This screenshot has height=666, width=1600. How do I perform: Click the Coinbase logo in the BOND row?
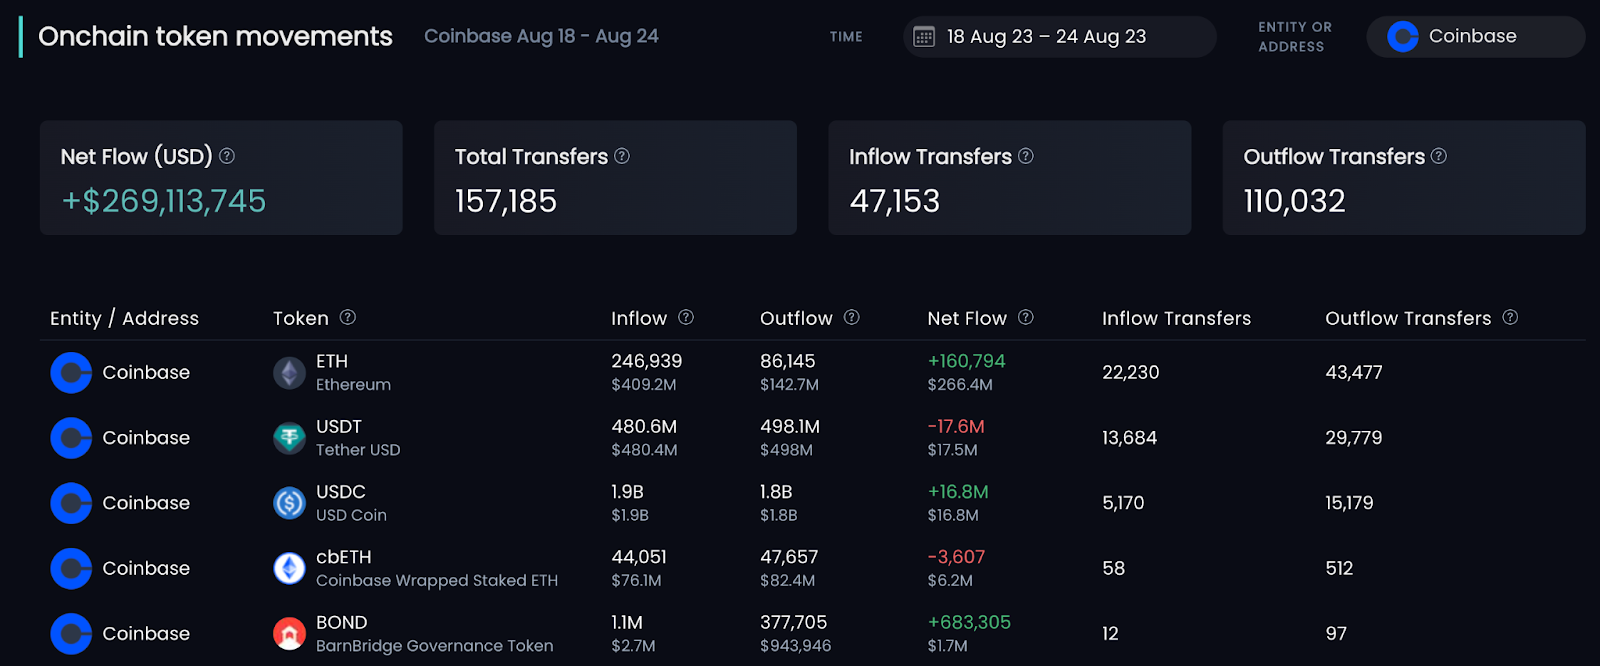[x=71, y=633]
